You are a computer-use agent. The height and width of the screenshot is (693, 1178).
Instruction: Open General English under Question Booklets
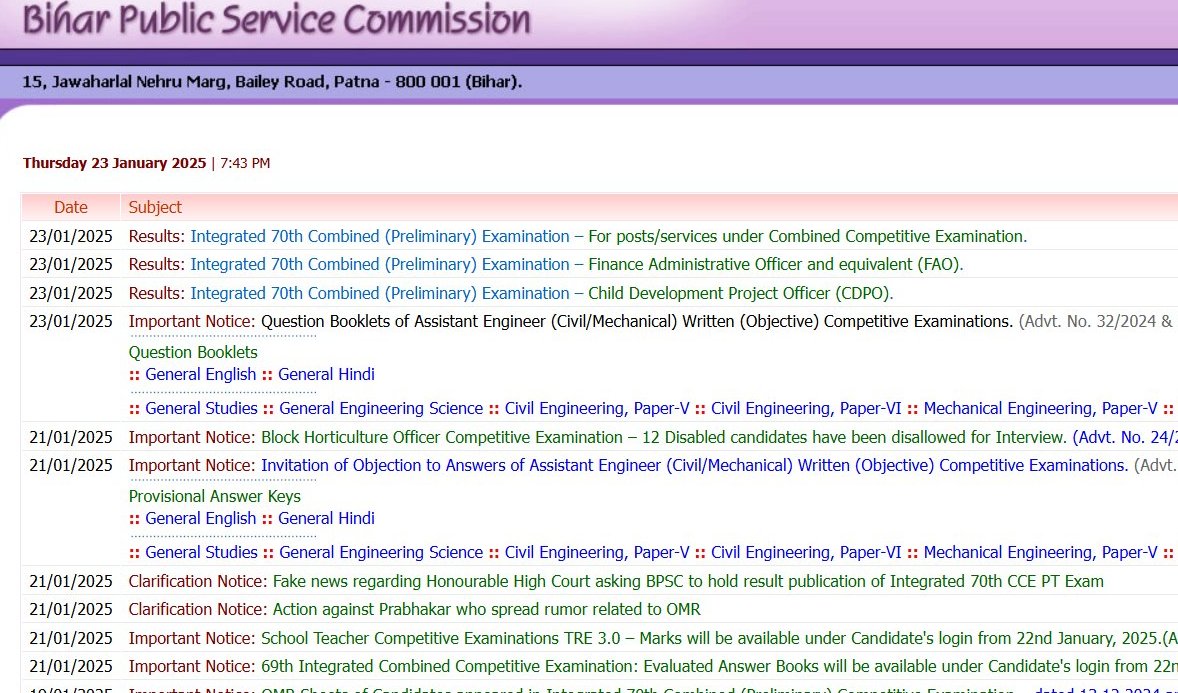pos(201,374)
